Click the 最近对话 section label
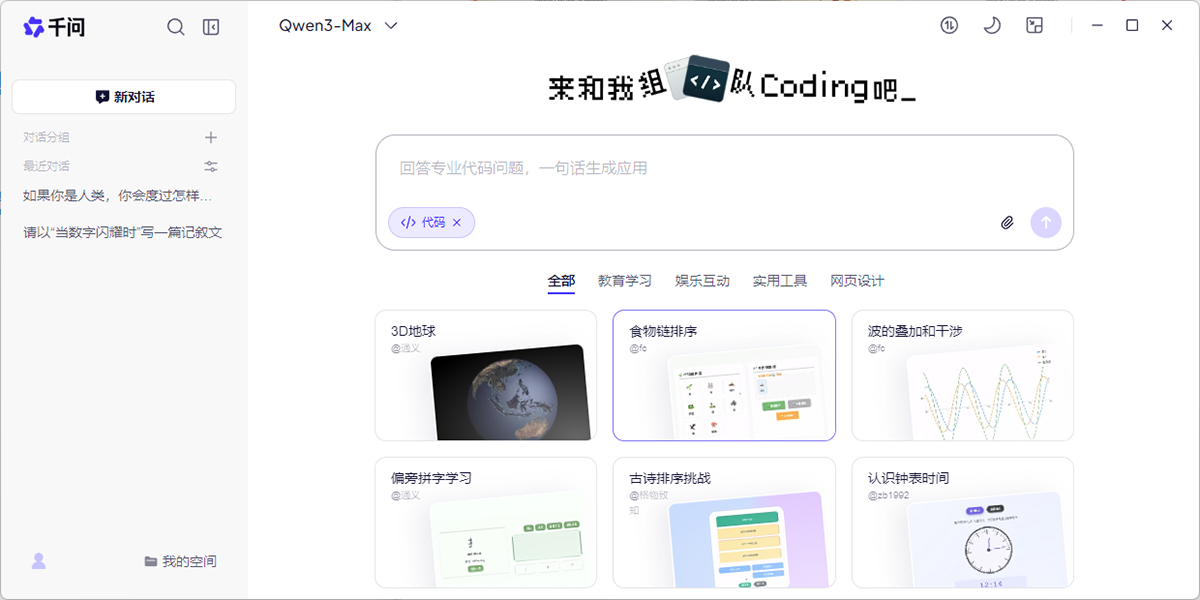Viewport: 1200px width, 600px height. (47, 166)
